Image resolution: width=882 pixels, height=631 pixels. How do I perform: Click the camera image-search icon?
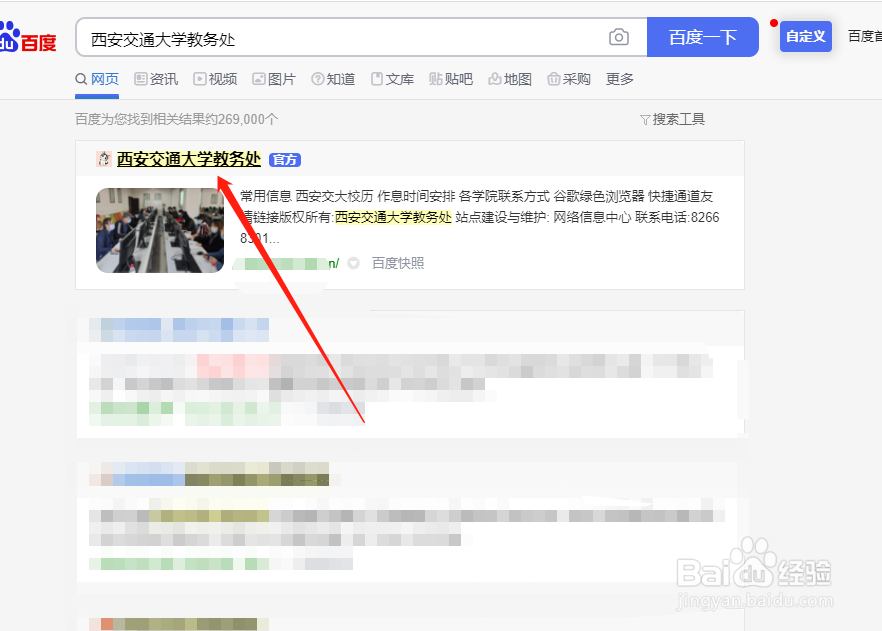coord(619,37)
